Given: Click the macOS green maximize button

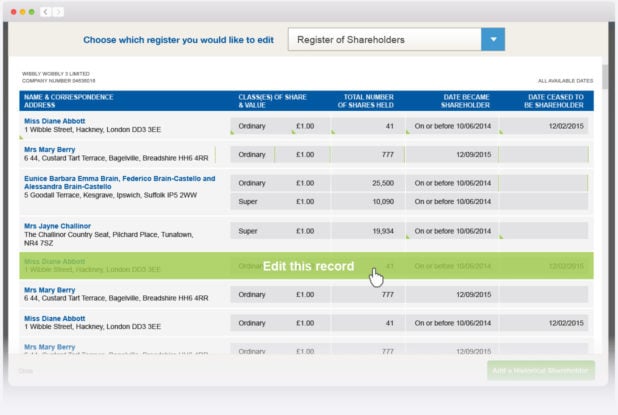Looking at the screenshot, I should (31, 12).
